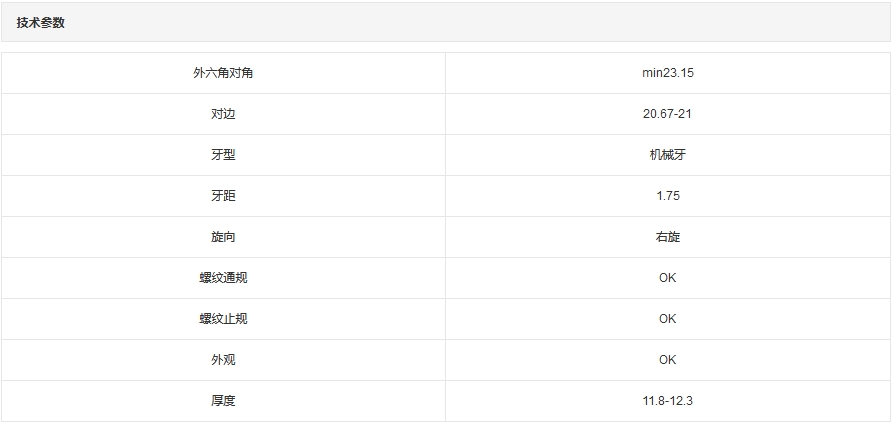
Task: Click the 技术参数 section heading
Action: (41, 22)
